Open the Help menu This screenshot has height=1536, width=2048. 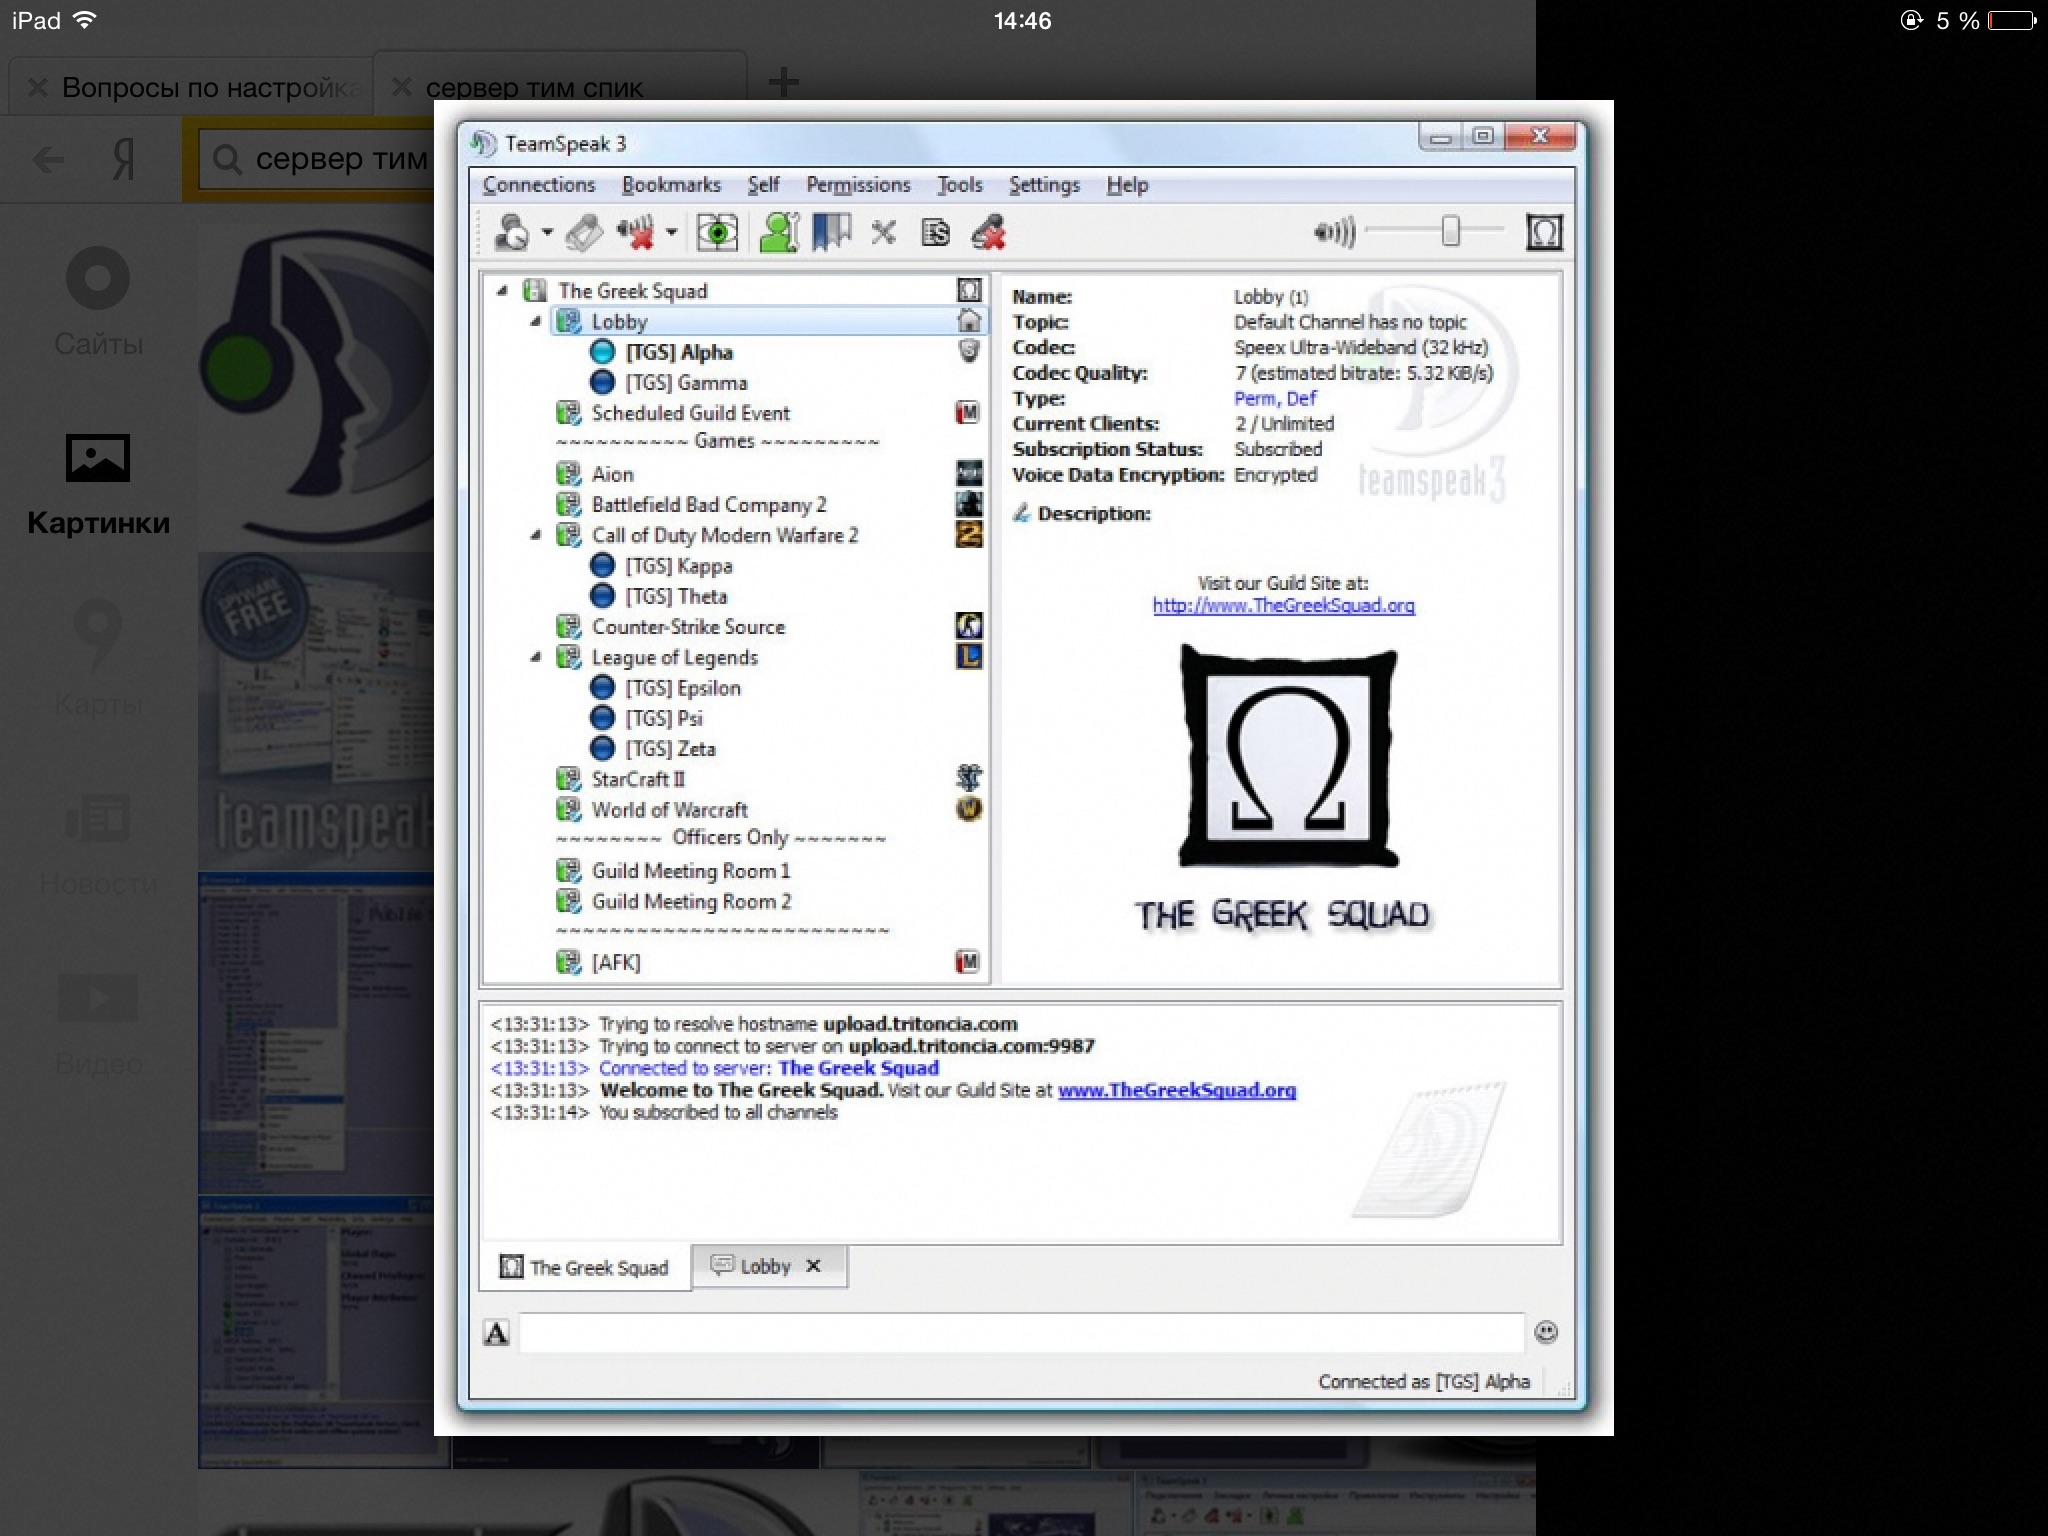point(1127,185)
